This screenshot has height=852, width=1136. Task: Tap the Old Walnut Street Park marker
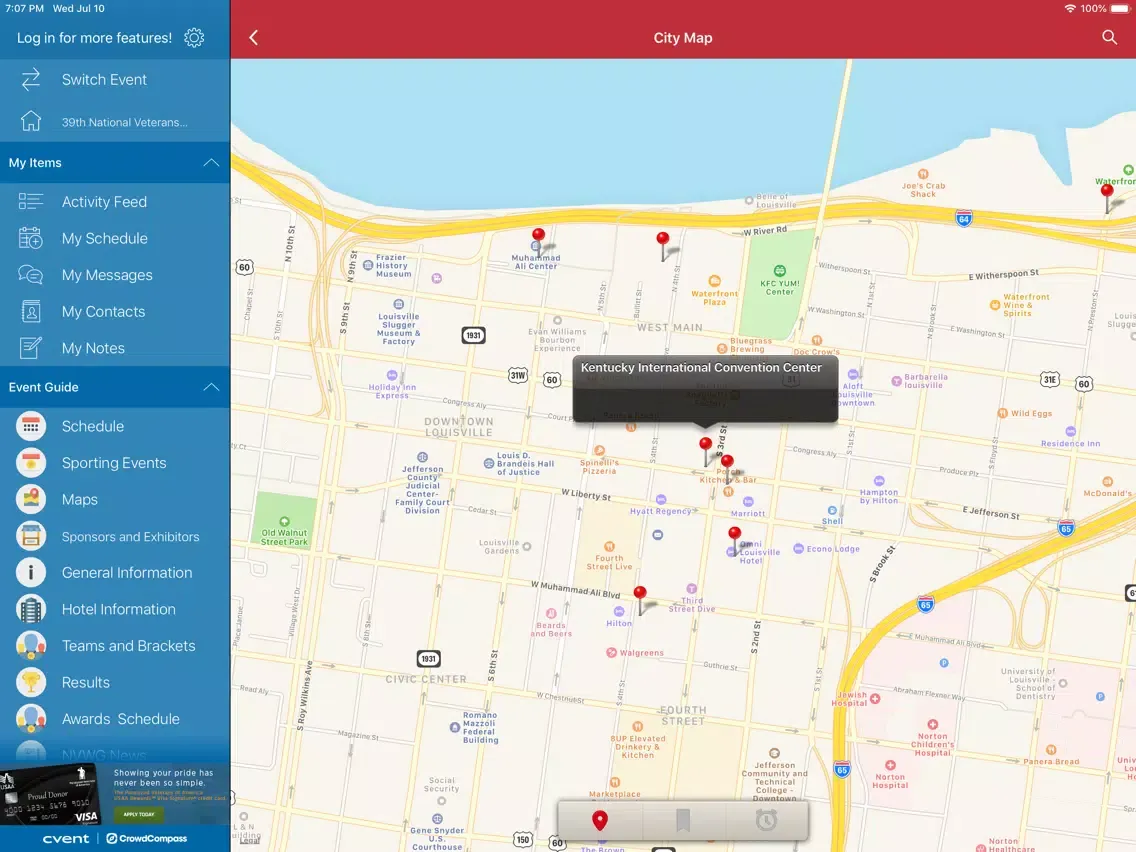click(x=285, y=522)
